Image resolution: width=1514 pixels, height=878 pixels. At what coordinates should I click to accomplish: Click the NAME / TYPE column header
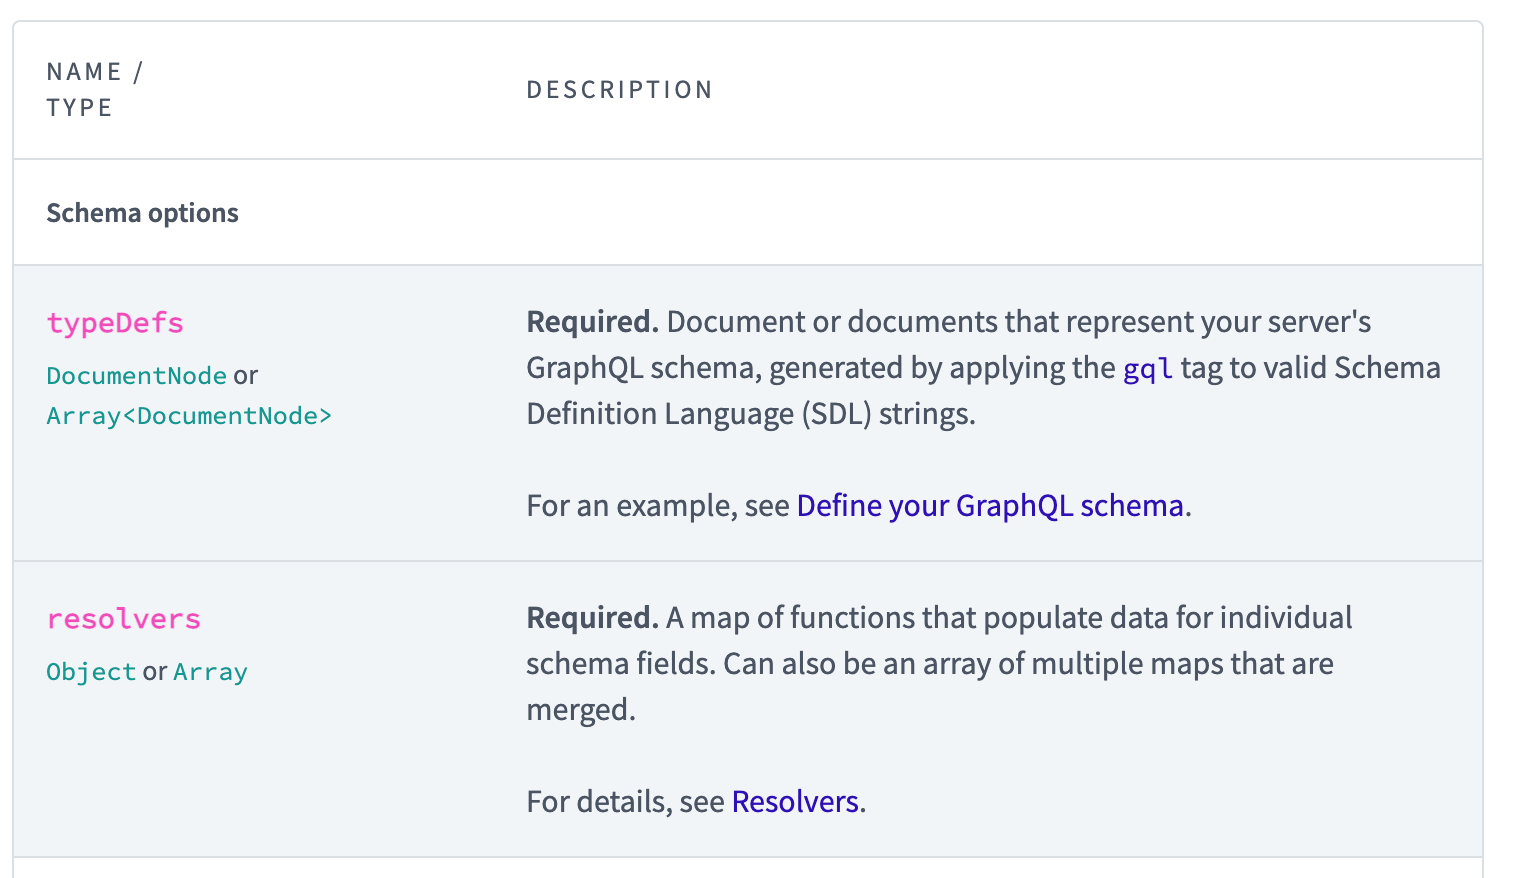point(94,89)
